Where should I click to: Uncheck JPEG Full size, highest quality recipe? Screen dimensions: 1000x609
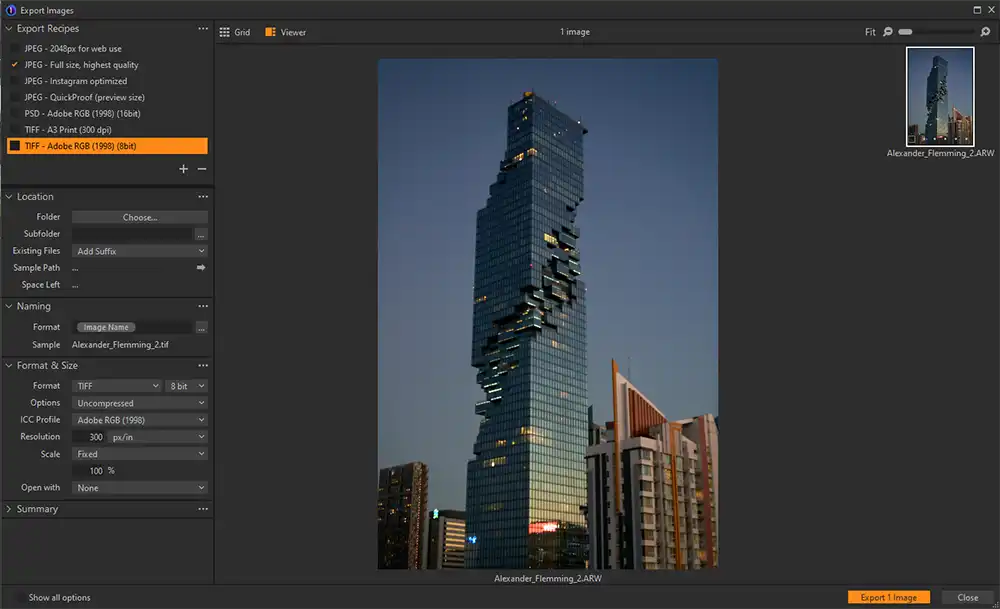click(x=13, y=65)
